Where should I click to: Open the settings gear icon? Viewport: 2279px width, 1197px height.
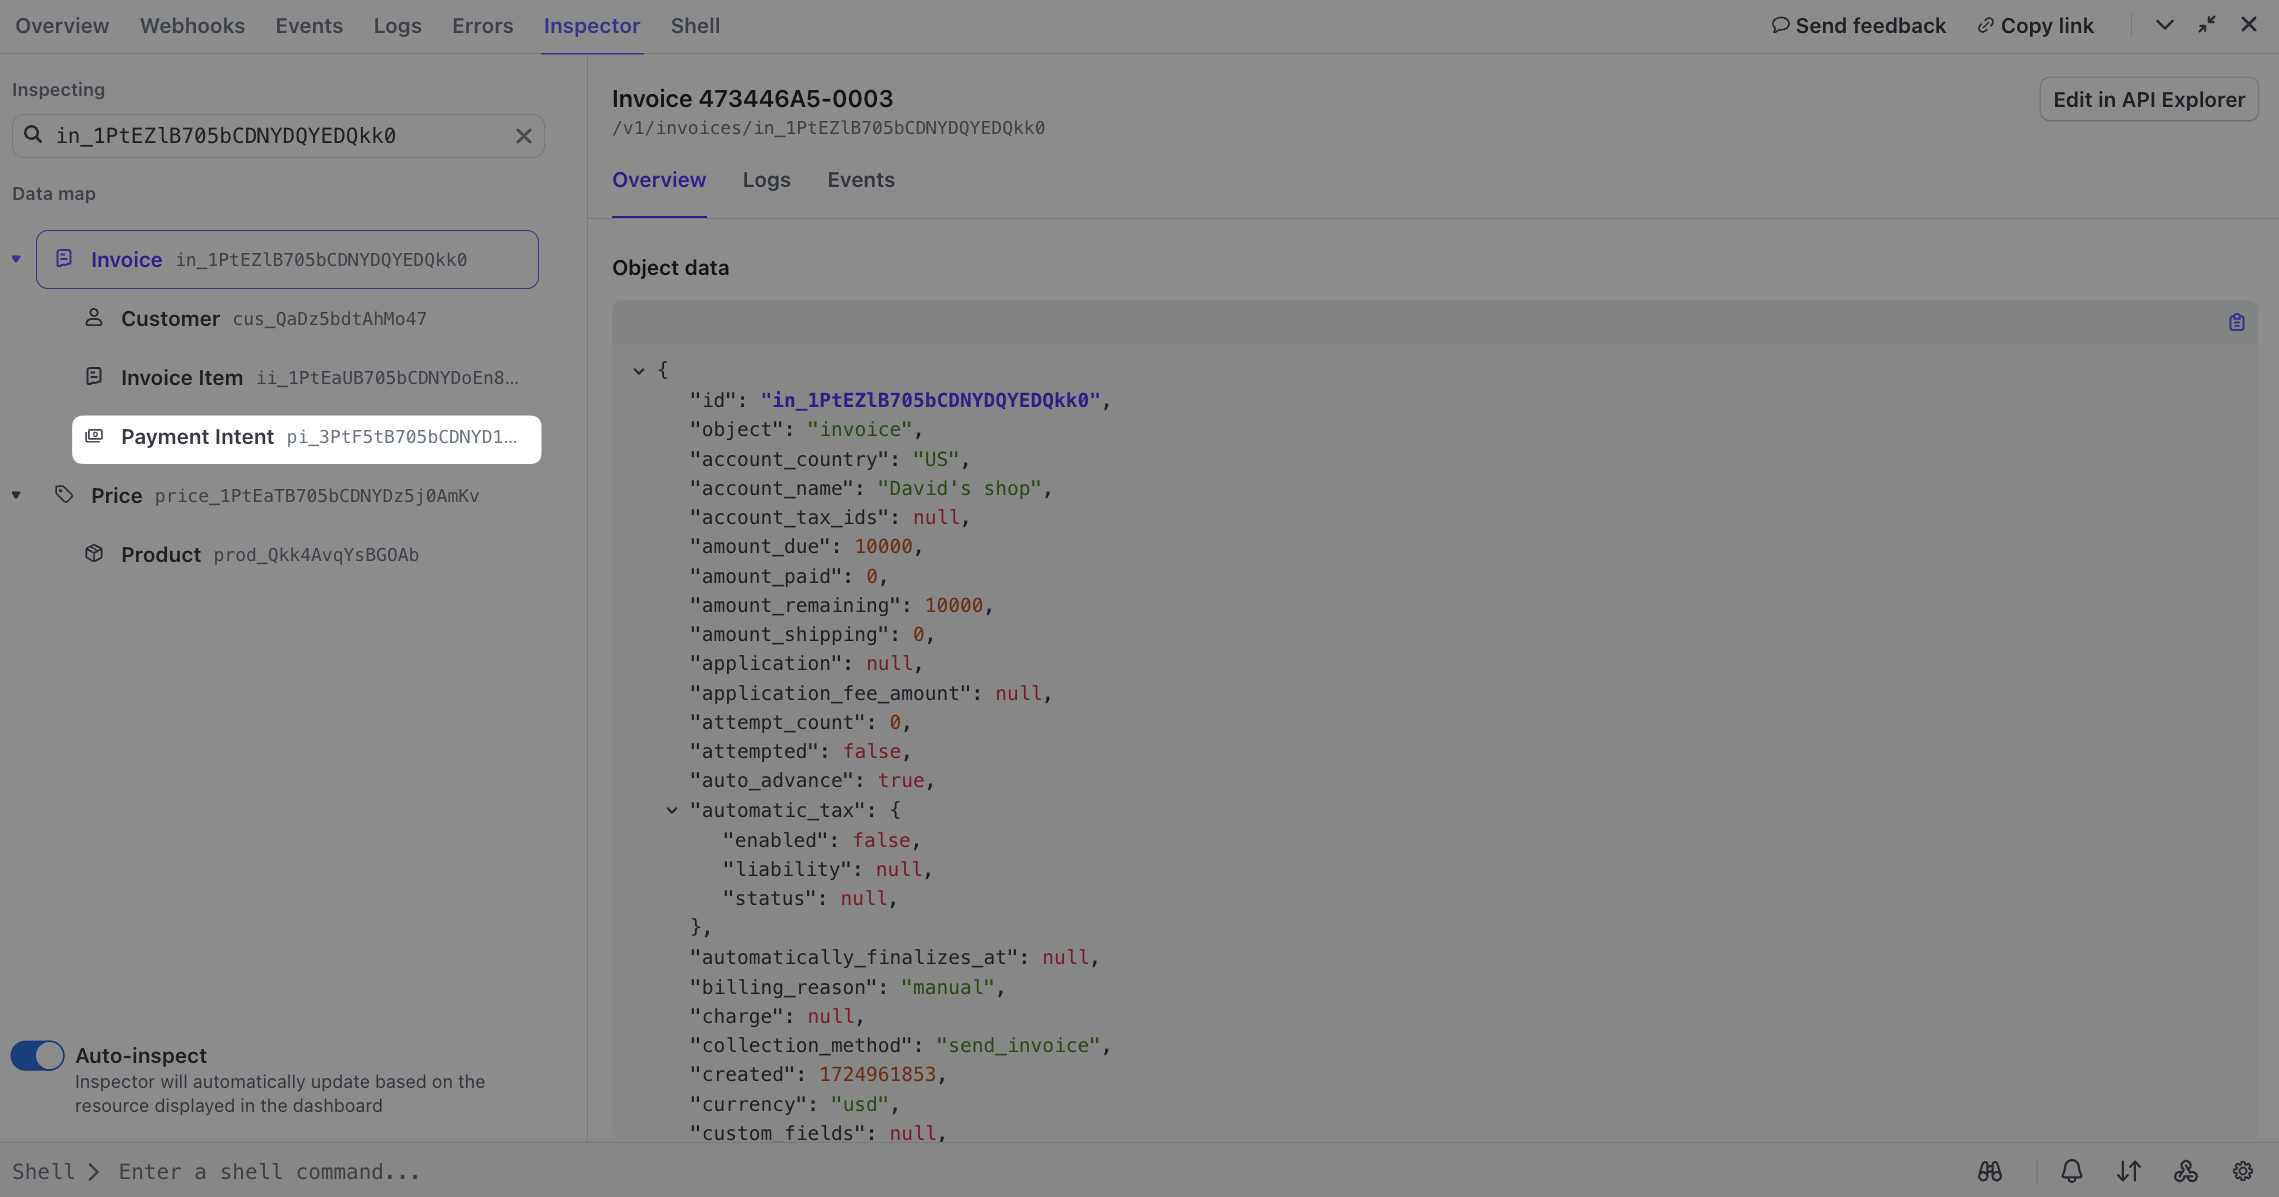click(x=2243, y=1171)
